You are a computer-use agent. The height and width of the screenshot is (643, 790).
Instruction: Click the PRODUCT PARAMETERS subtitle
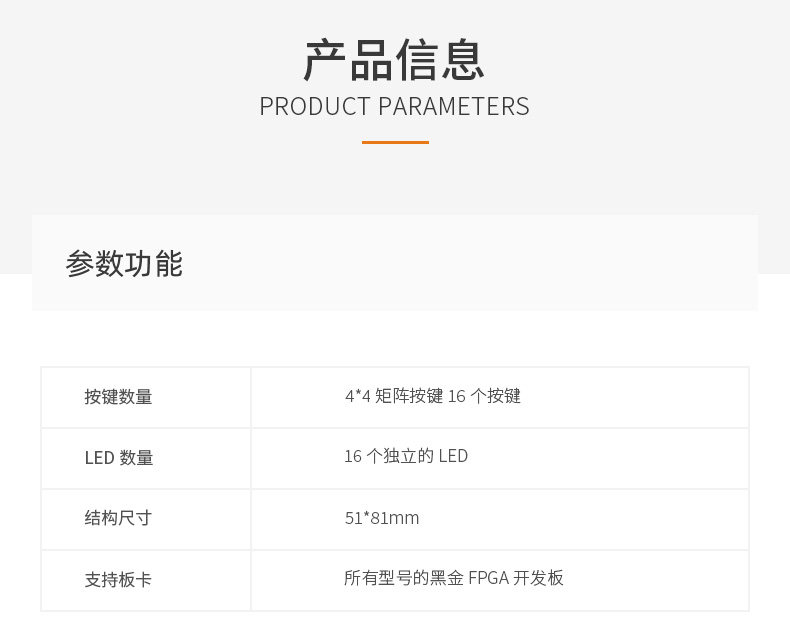pos(394,107)
